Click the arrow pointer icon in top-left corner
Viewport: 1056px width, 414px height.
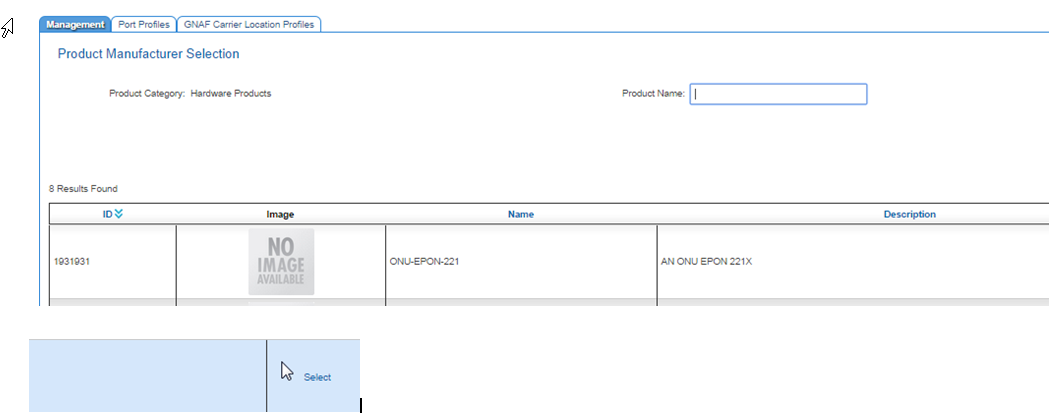click(7, 27)
